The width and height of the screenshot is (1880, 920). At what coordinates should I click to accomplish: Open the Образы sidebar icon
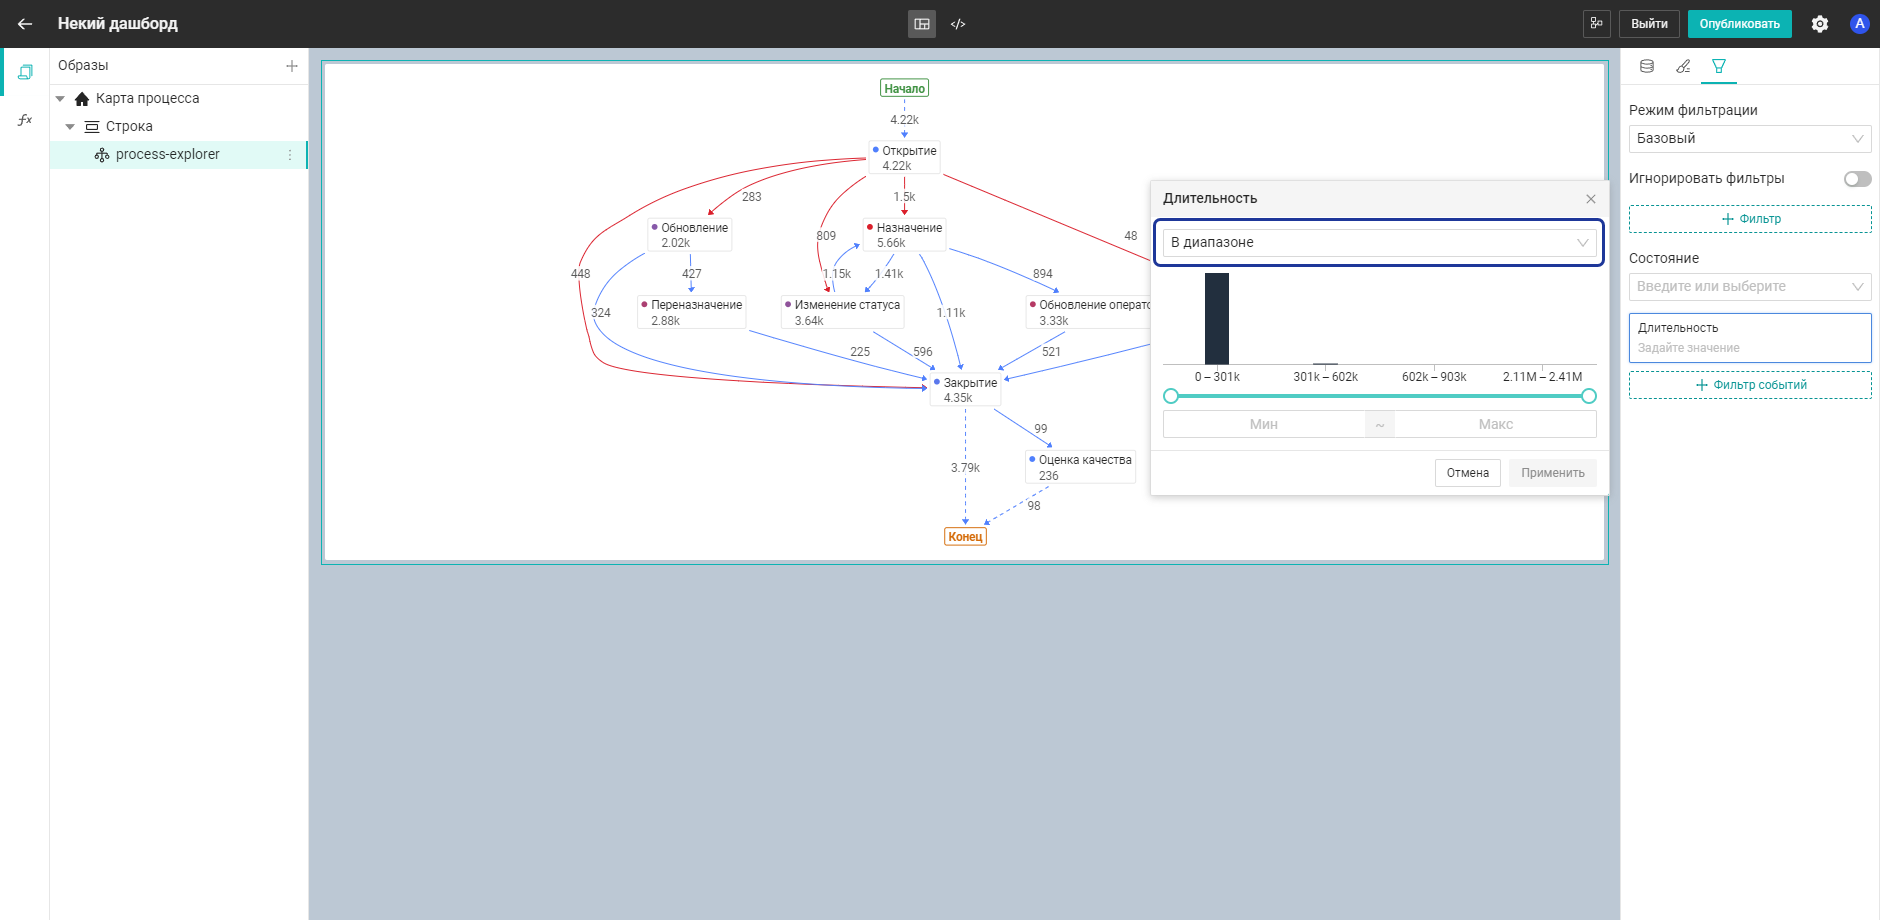25,72
